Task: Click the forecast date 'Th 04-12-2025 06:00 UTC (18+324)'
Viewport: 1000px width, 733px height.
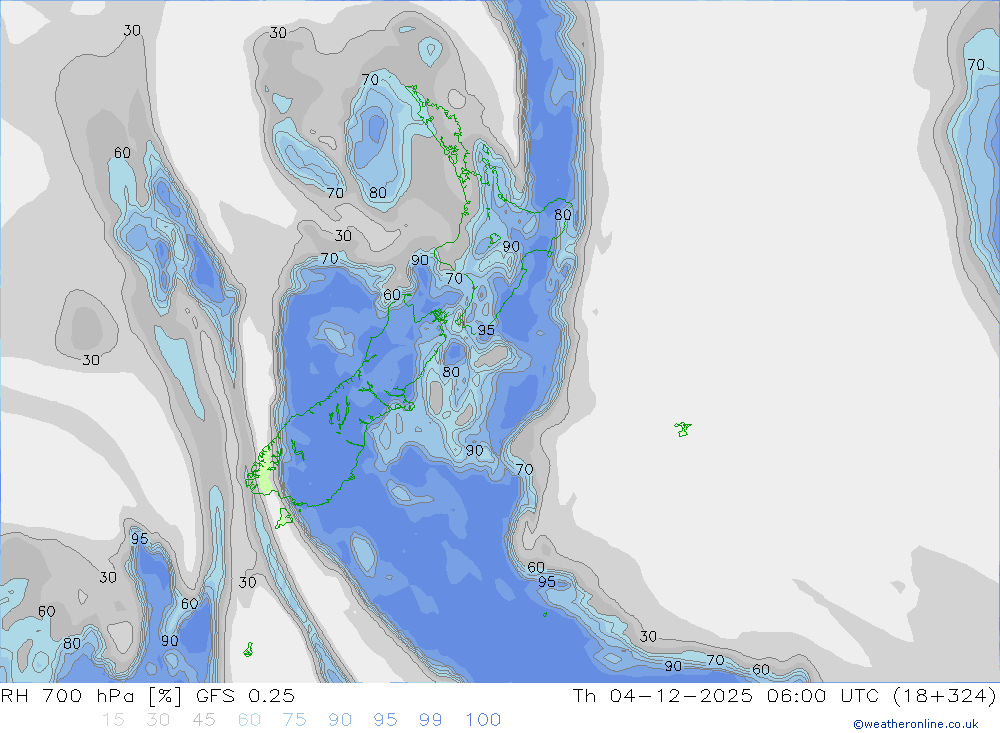Action: pyautogui.click(x=784, y=695)
